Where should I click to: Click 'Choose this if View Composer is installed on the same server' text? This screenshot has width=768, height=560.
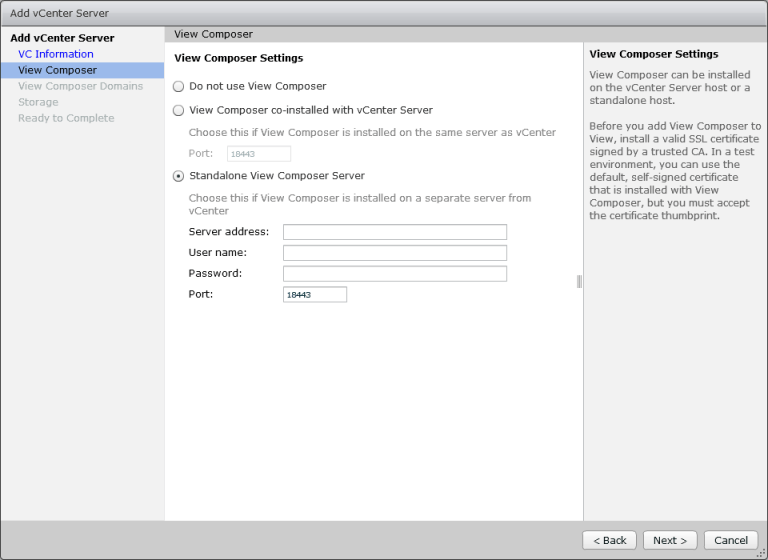372,133
